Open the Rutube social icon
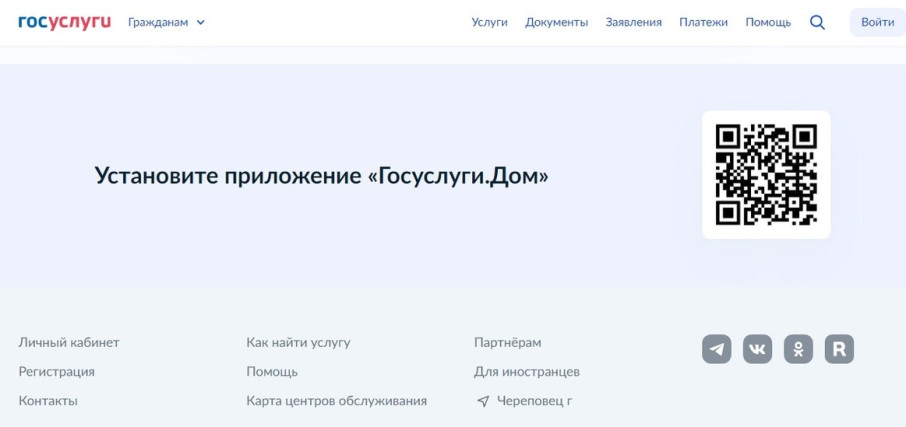 tap(840, 349)
